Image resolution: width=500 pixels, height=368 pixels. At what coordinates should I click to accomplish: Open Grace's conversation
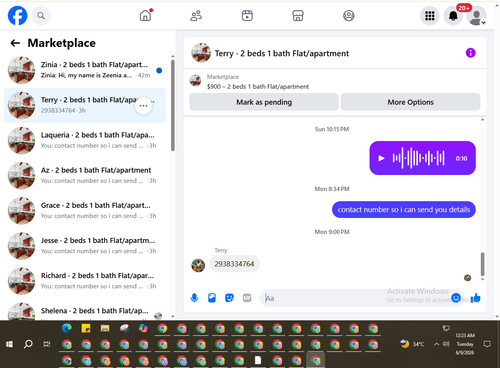pos(85,211)
